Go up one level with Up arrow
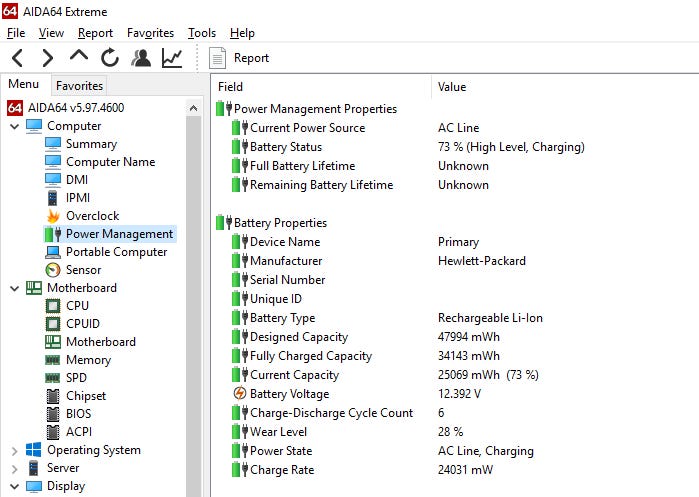 pos(78,57)
